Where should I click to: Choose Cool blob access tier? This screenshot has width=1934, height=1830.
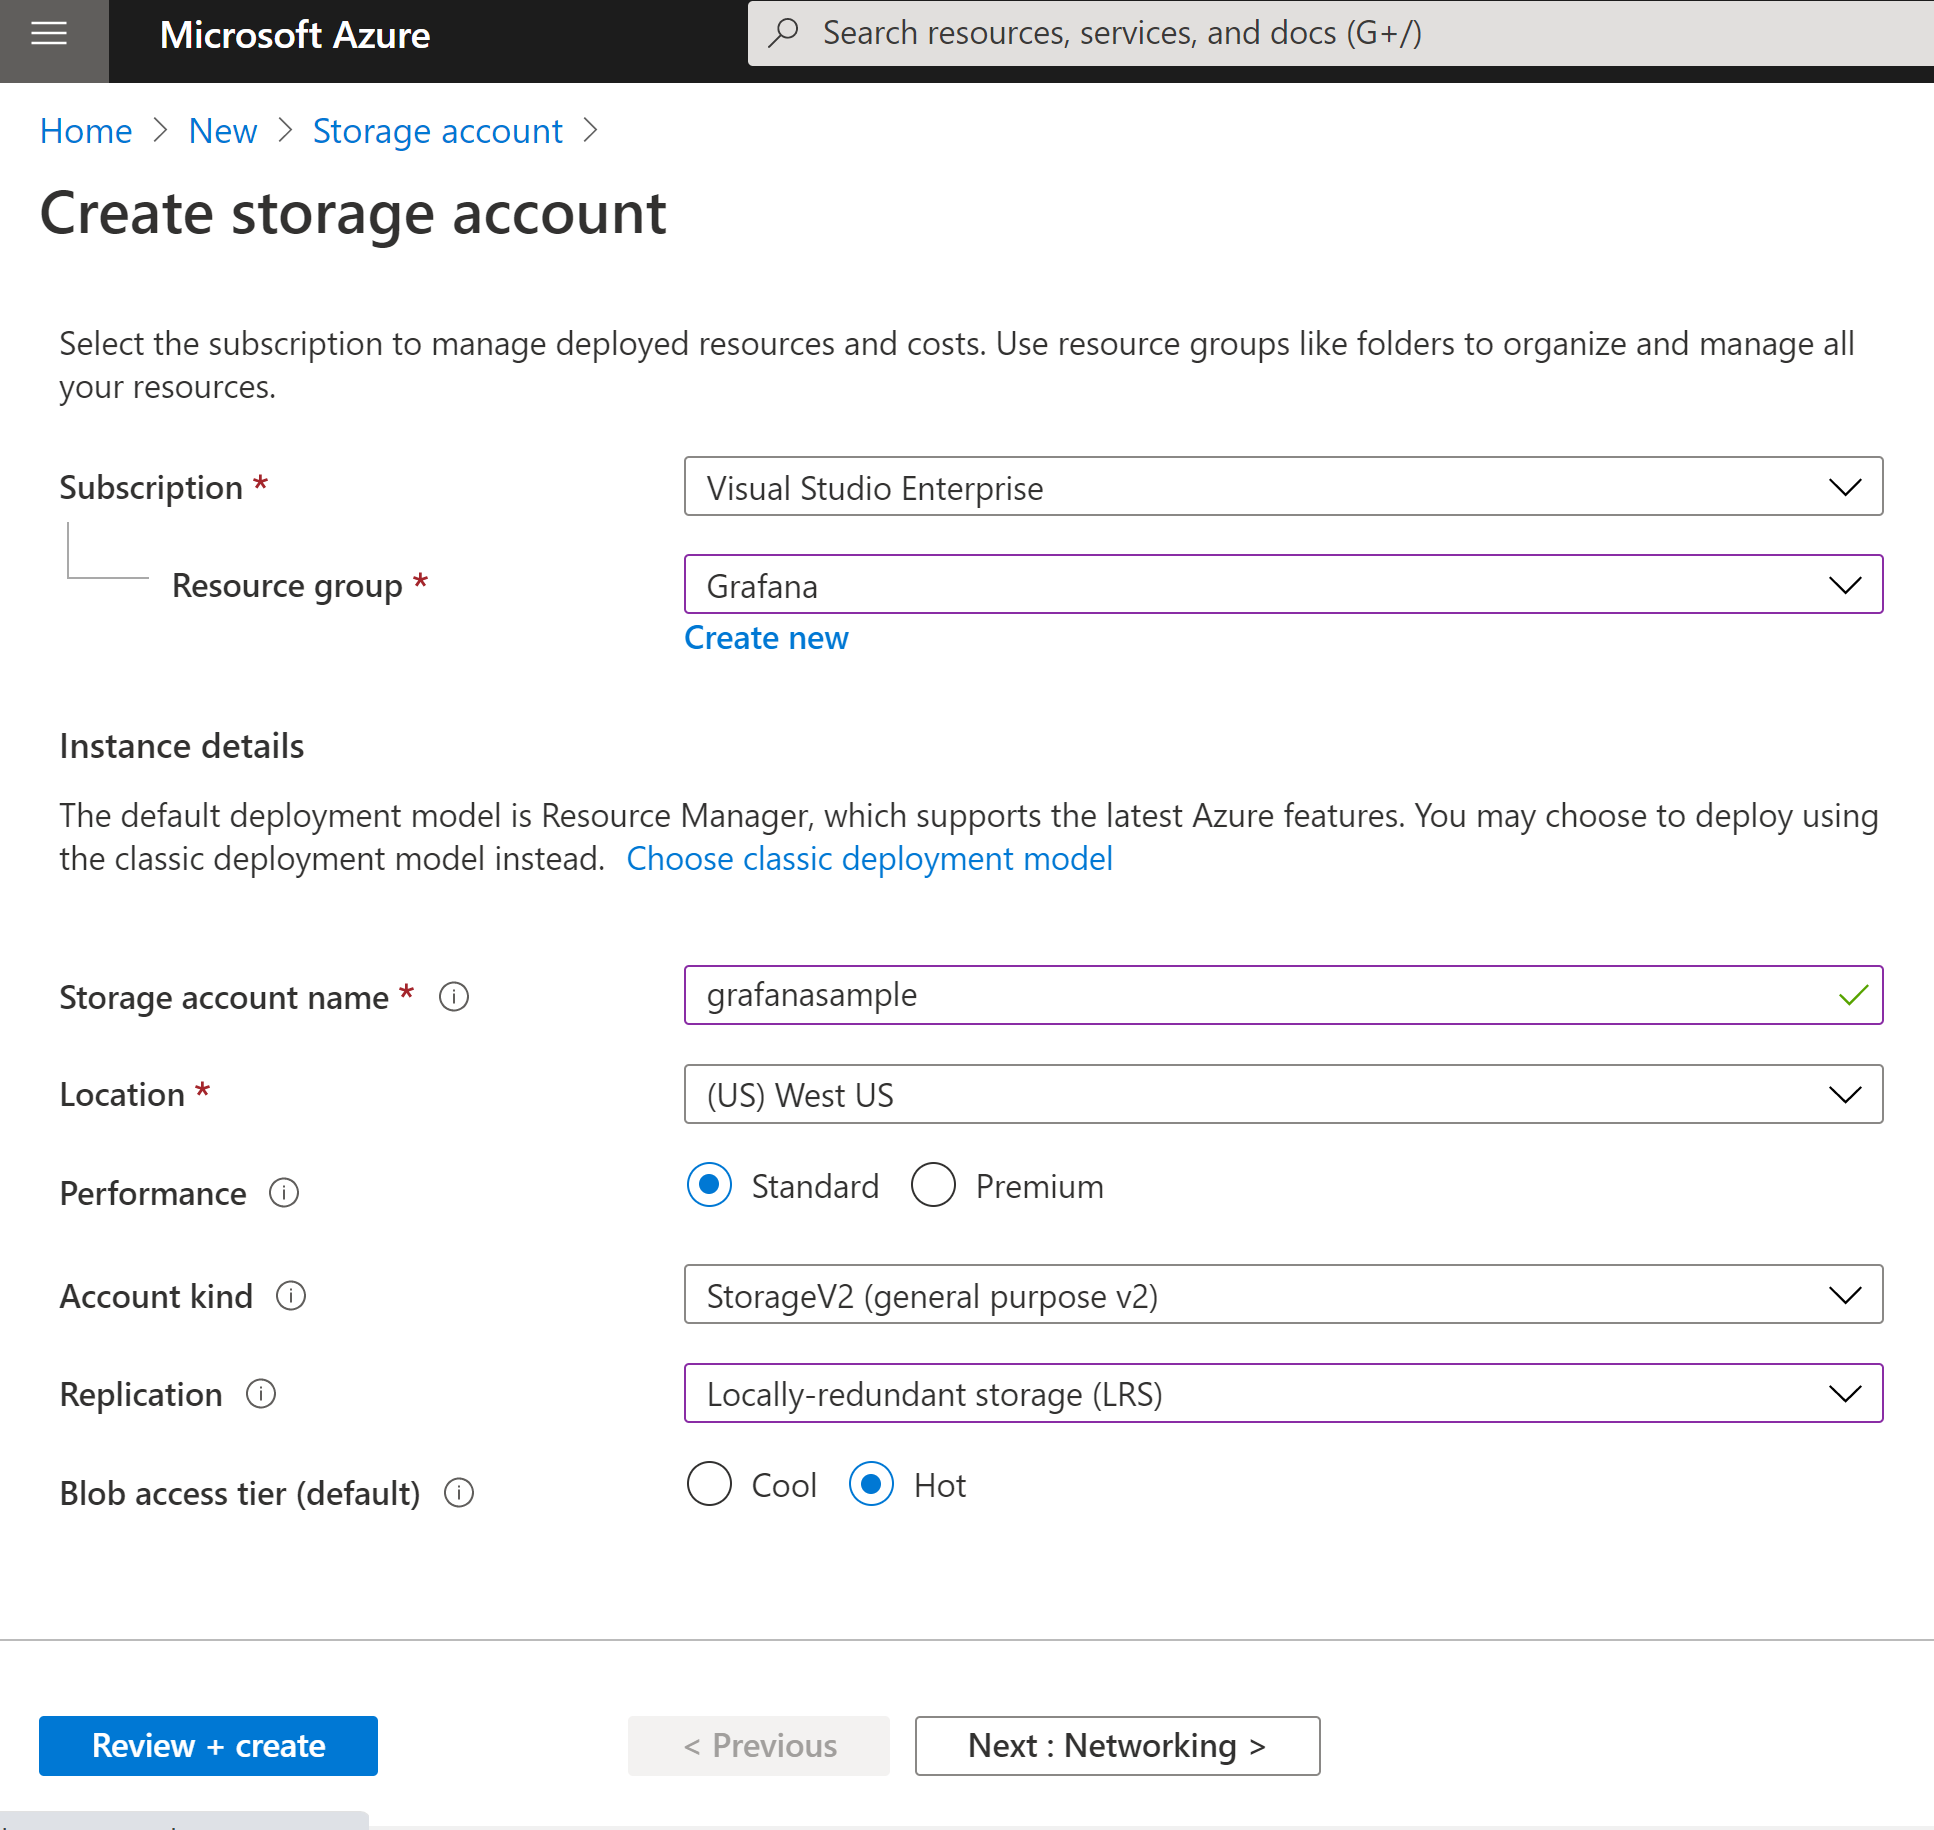[x=709, y=1484]
